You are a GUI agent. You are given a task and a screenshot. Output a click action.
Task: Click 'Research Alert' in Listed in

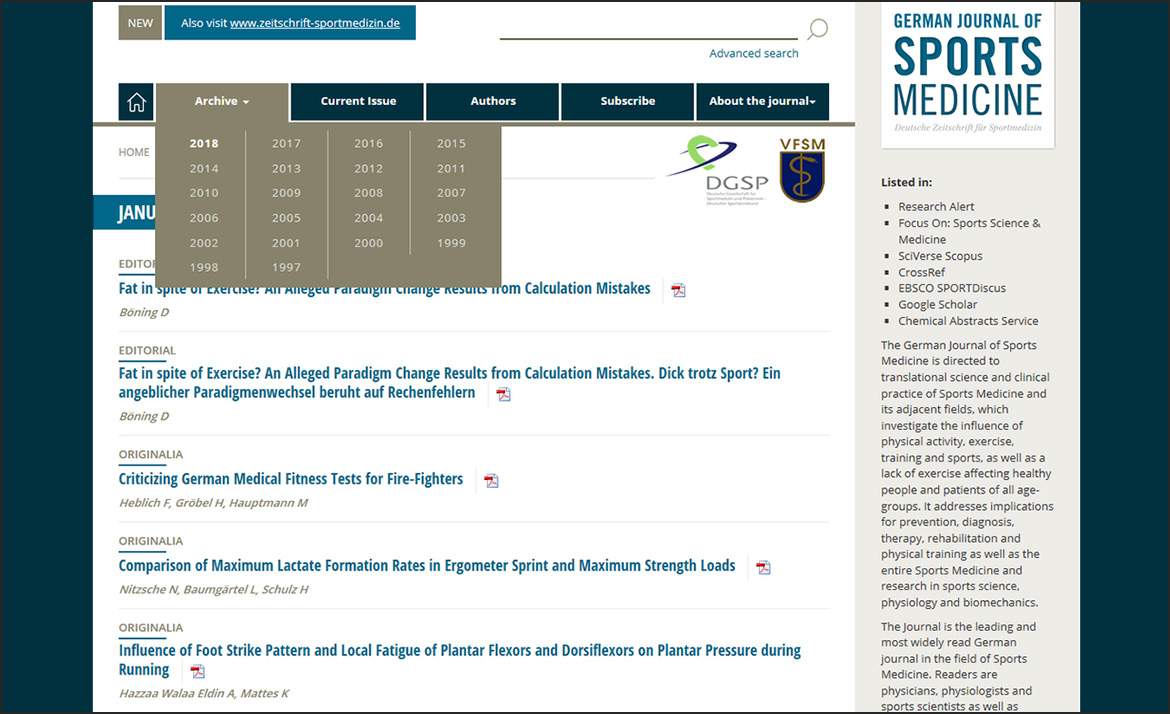[x=936, y=207]
